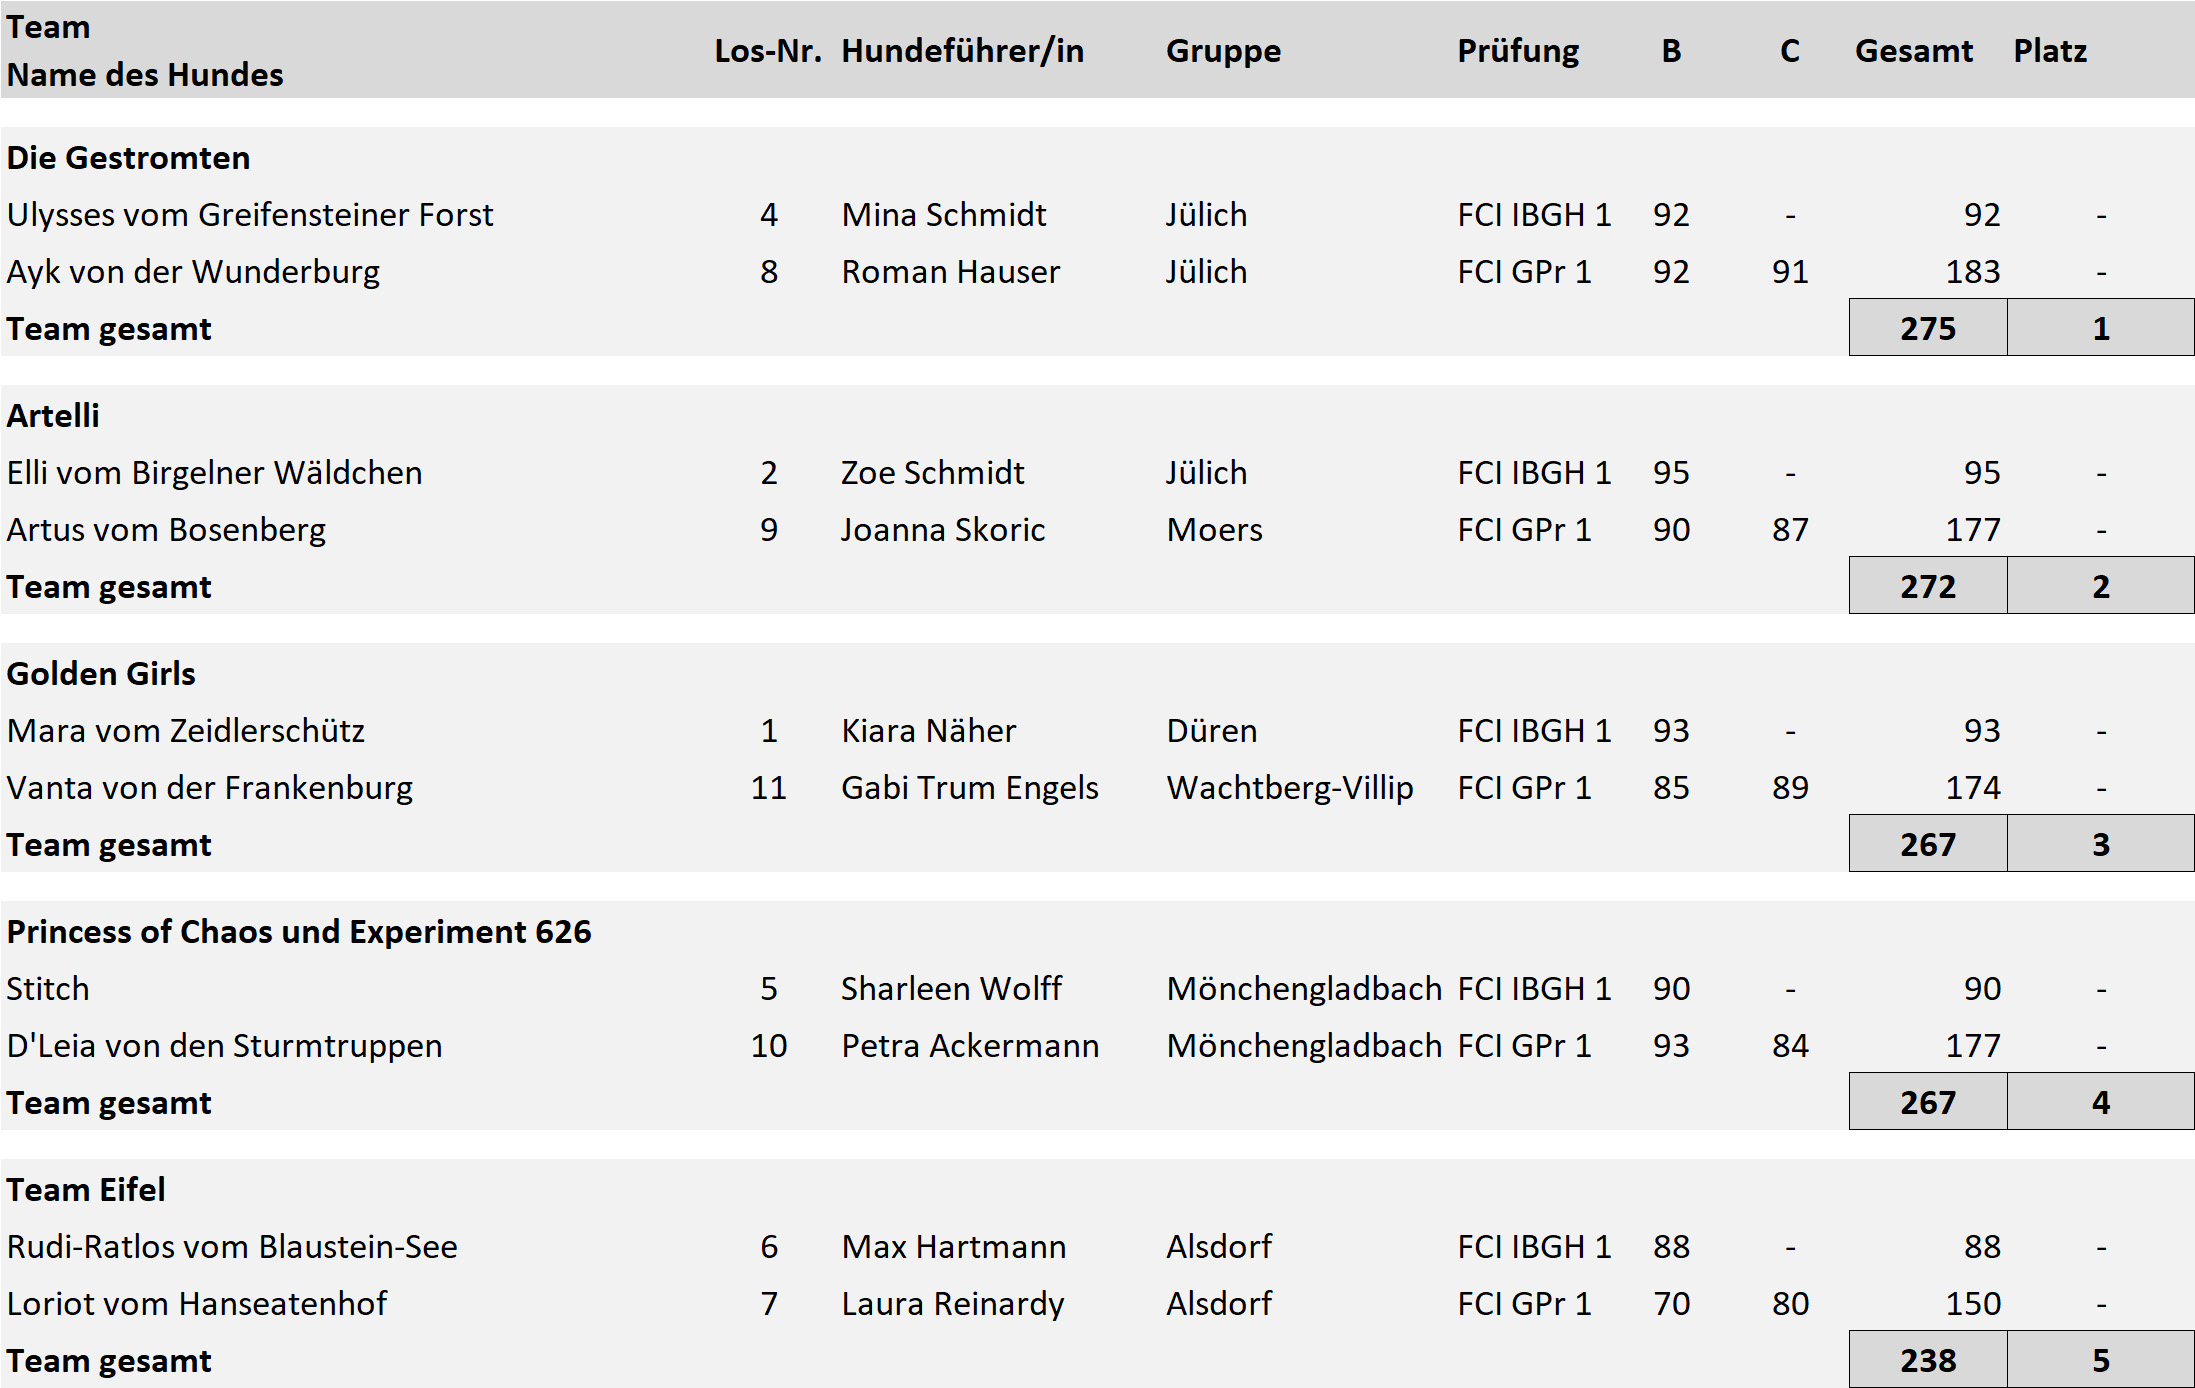Click the Gruppe column header

[1223, 51]
